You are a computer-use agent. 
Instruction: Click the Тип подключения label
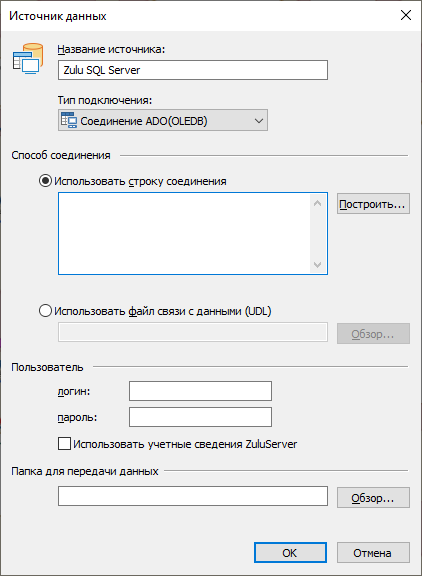(x=105, y=100)
